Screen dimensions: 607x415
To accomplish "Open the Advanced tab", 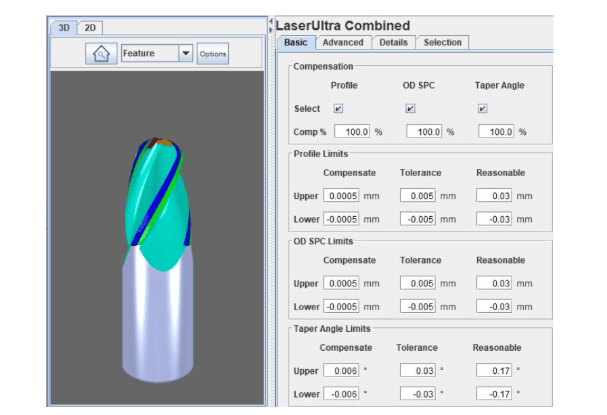I will click(x=342, y=42).
